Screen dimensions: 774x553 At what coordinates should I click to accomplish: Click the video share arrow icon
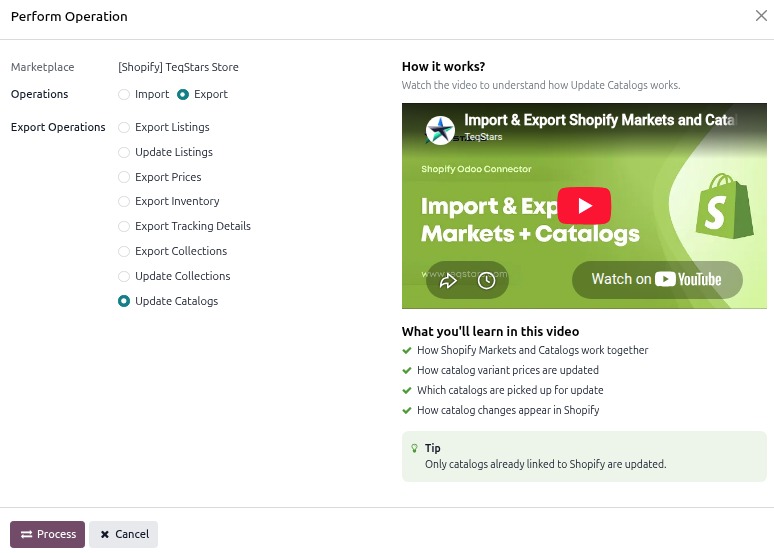448,281
